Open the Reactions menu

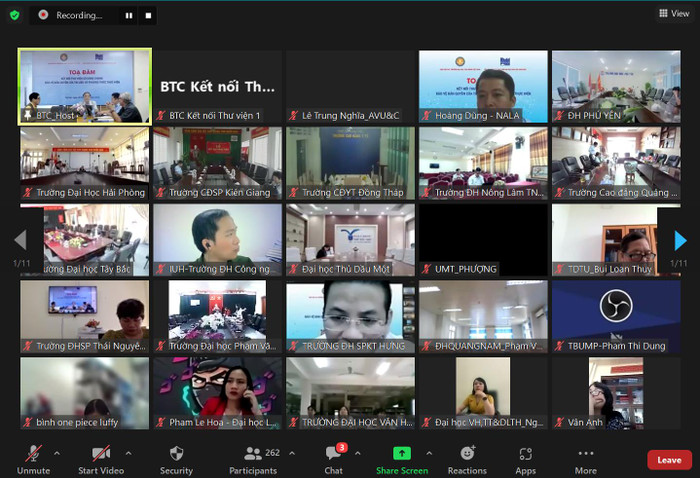467,454
